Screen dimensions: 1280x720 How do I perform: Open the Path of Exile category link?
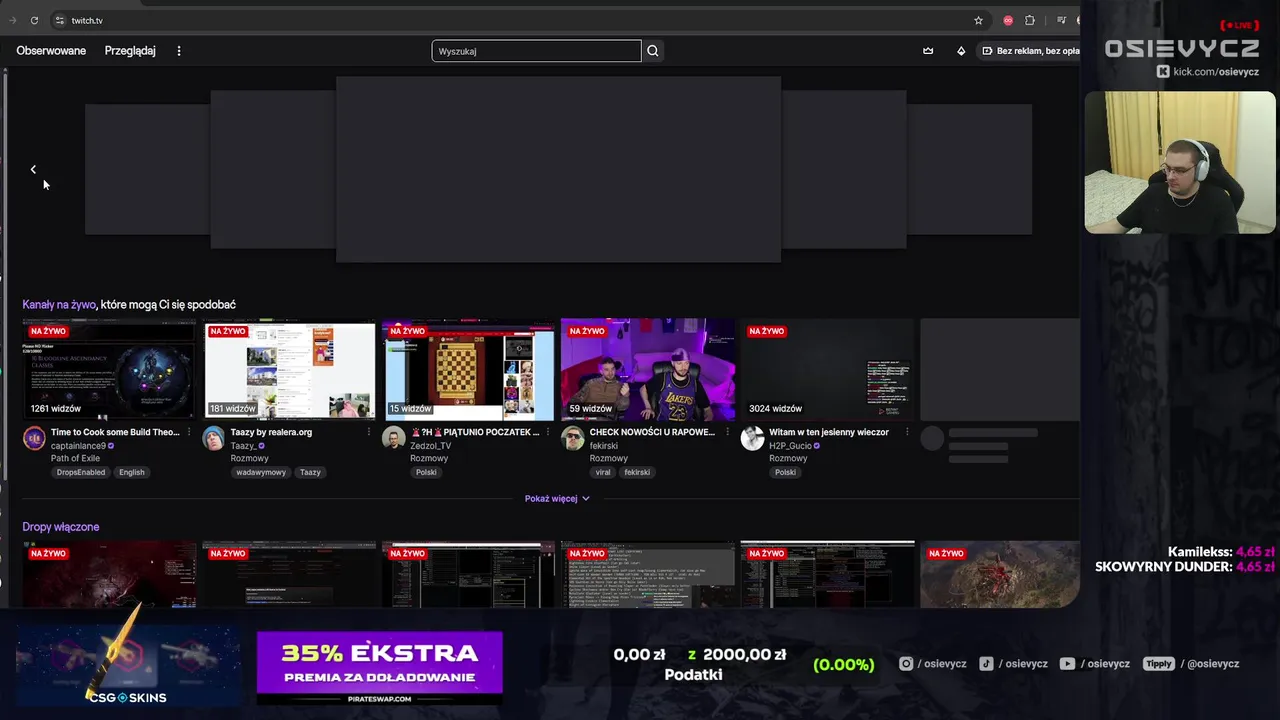tap(75, 458)
